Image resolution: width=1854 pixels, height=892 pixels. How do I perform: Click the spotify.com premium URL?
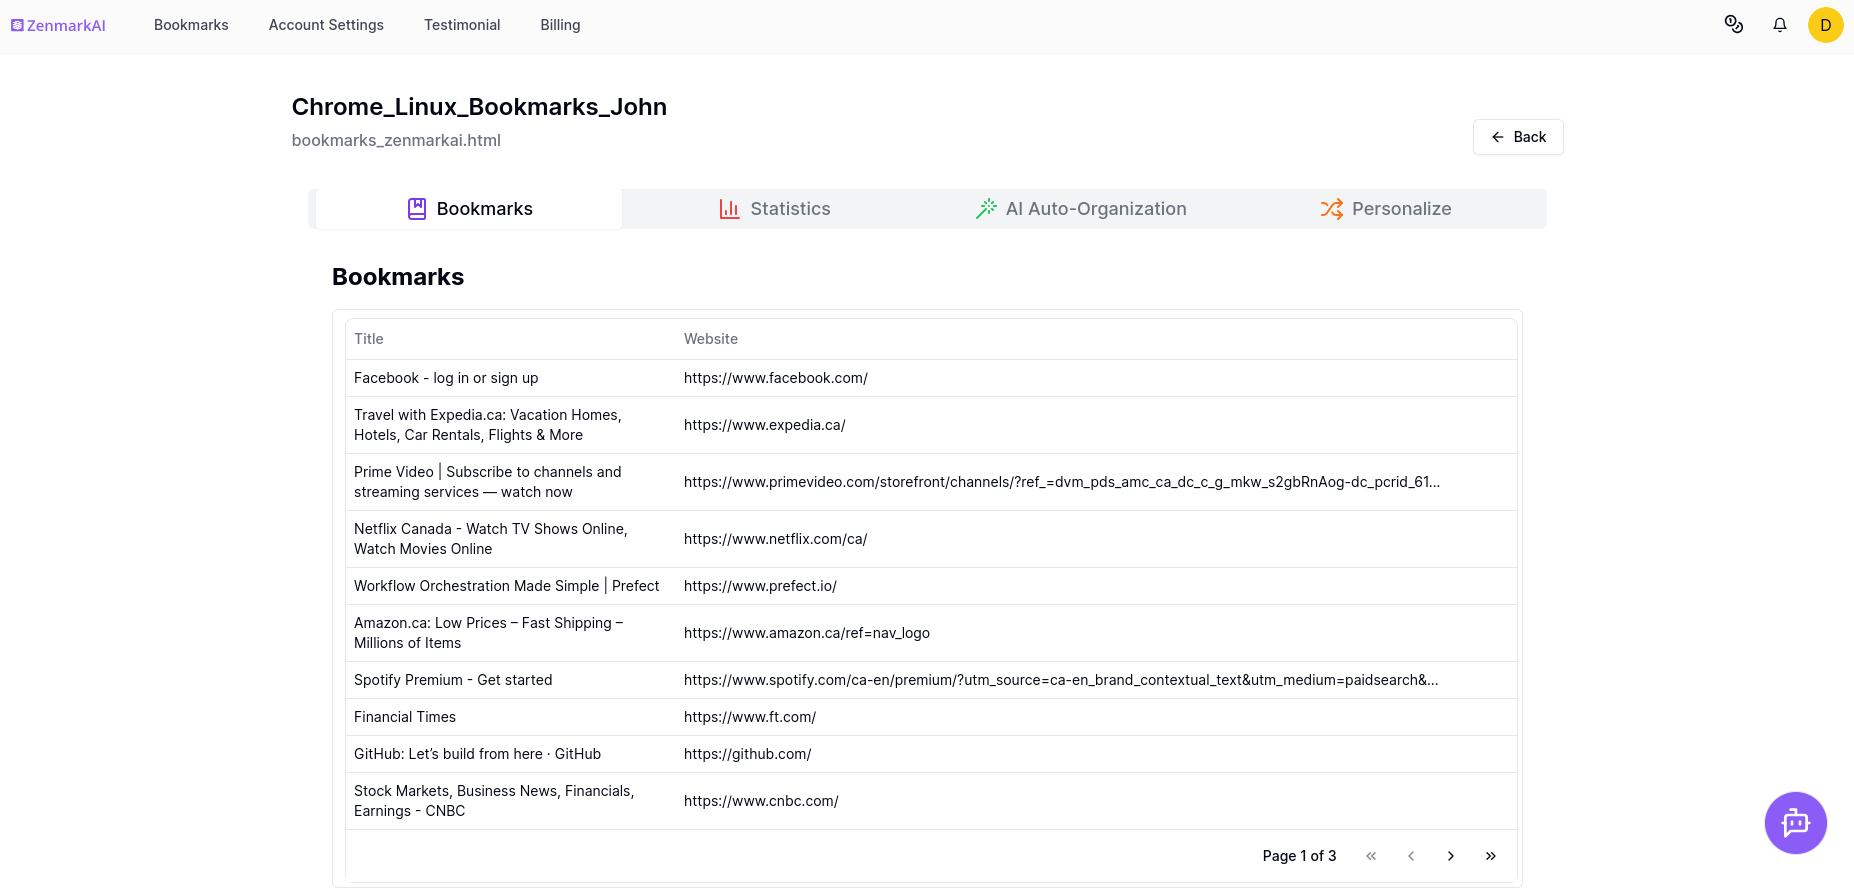tap(1061, 680)
